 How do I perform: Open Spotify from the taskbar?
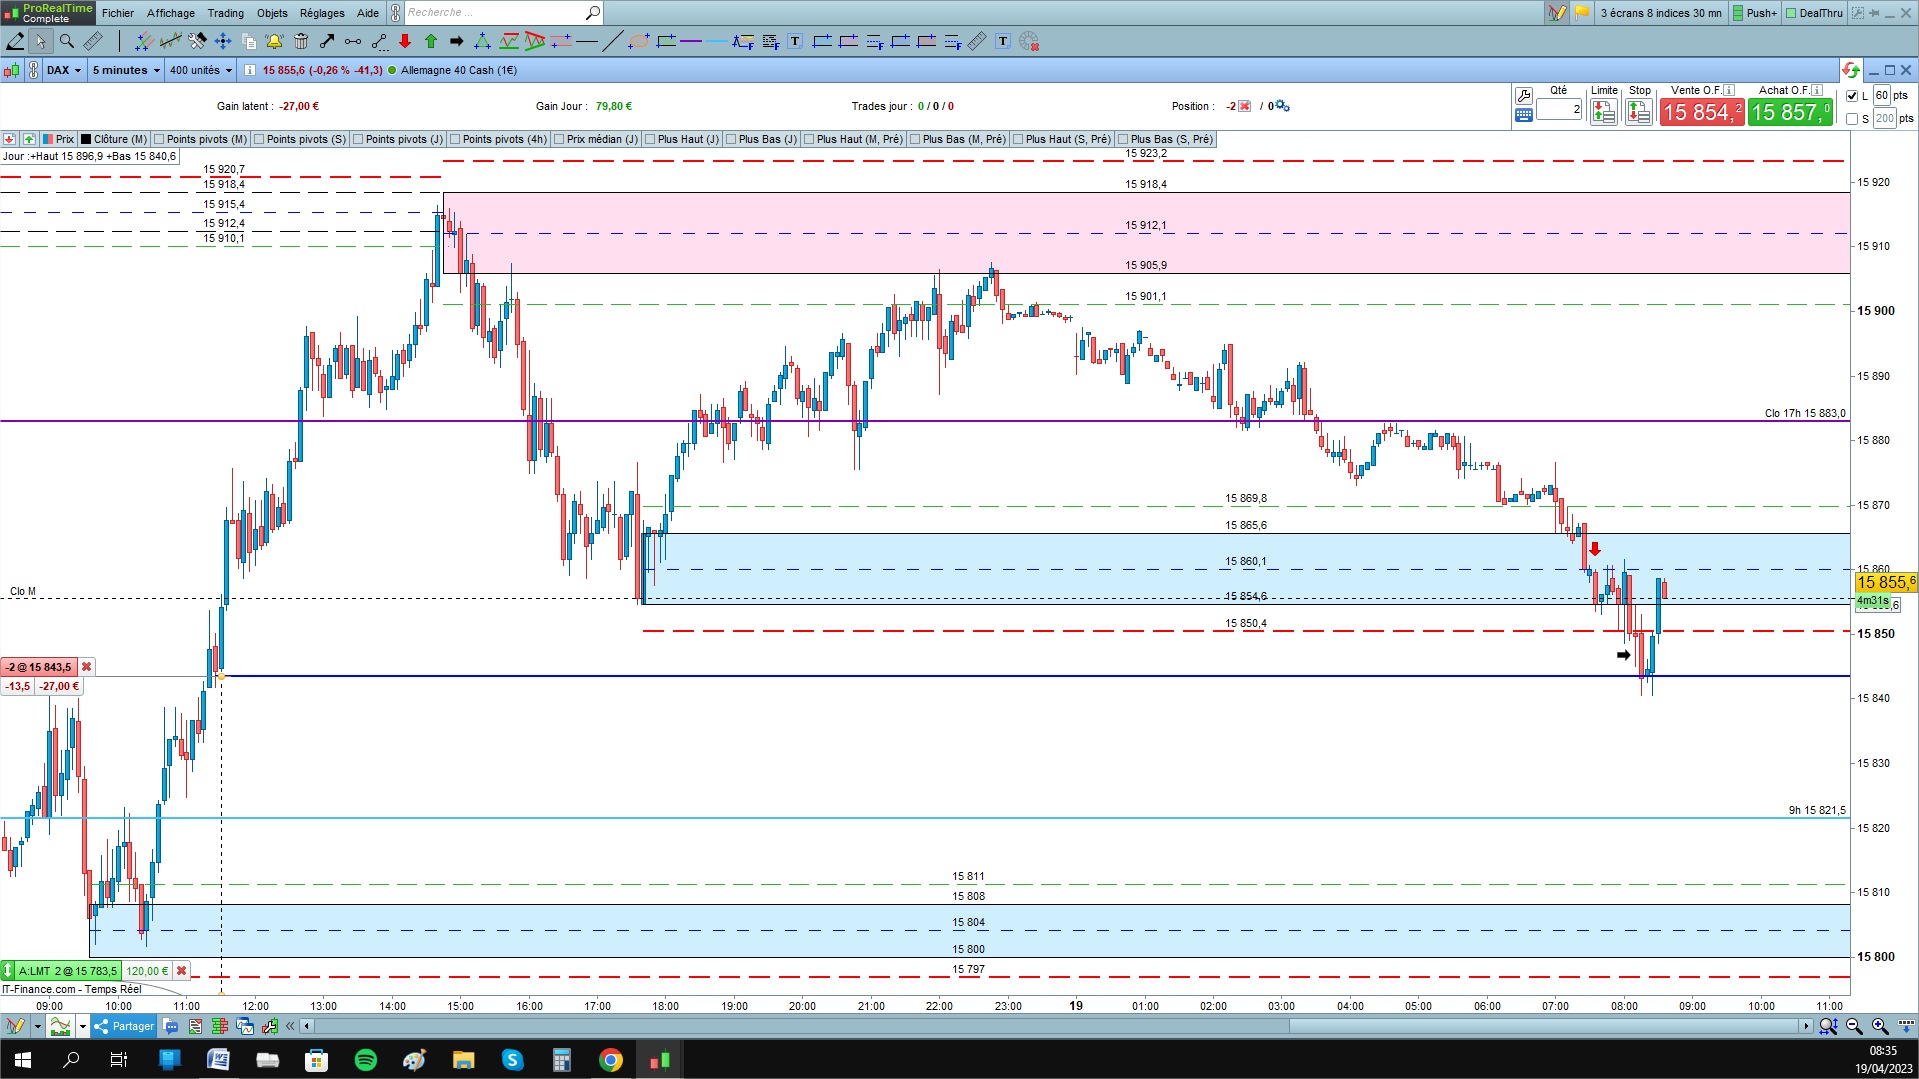[366, 1060]
